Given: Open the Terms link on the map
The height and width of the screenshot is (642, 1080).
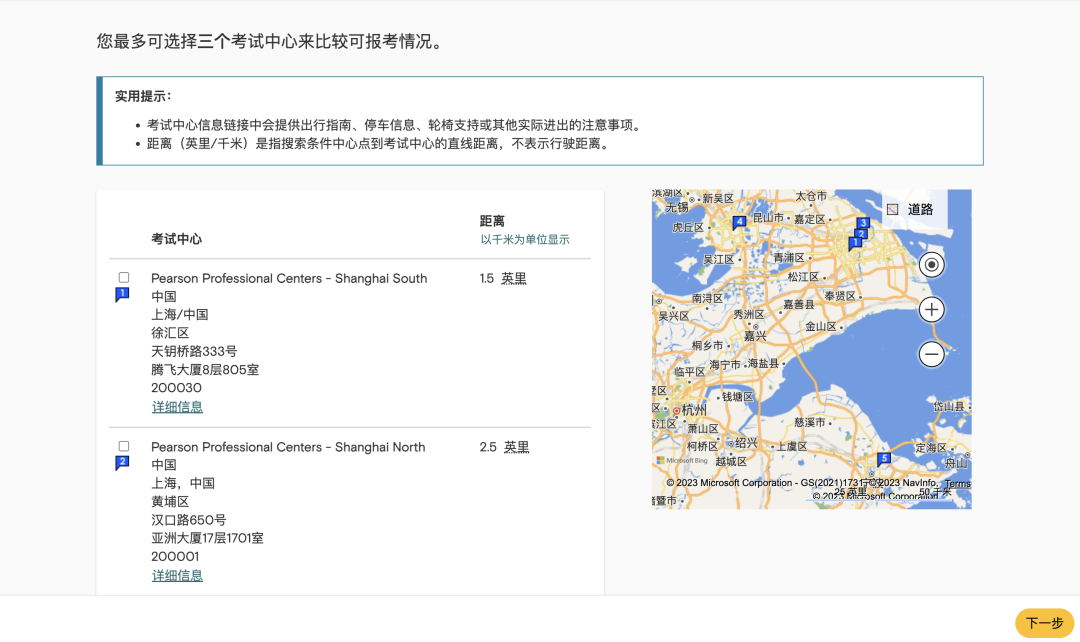Looking at the screenshot, I should 957,483.
